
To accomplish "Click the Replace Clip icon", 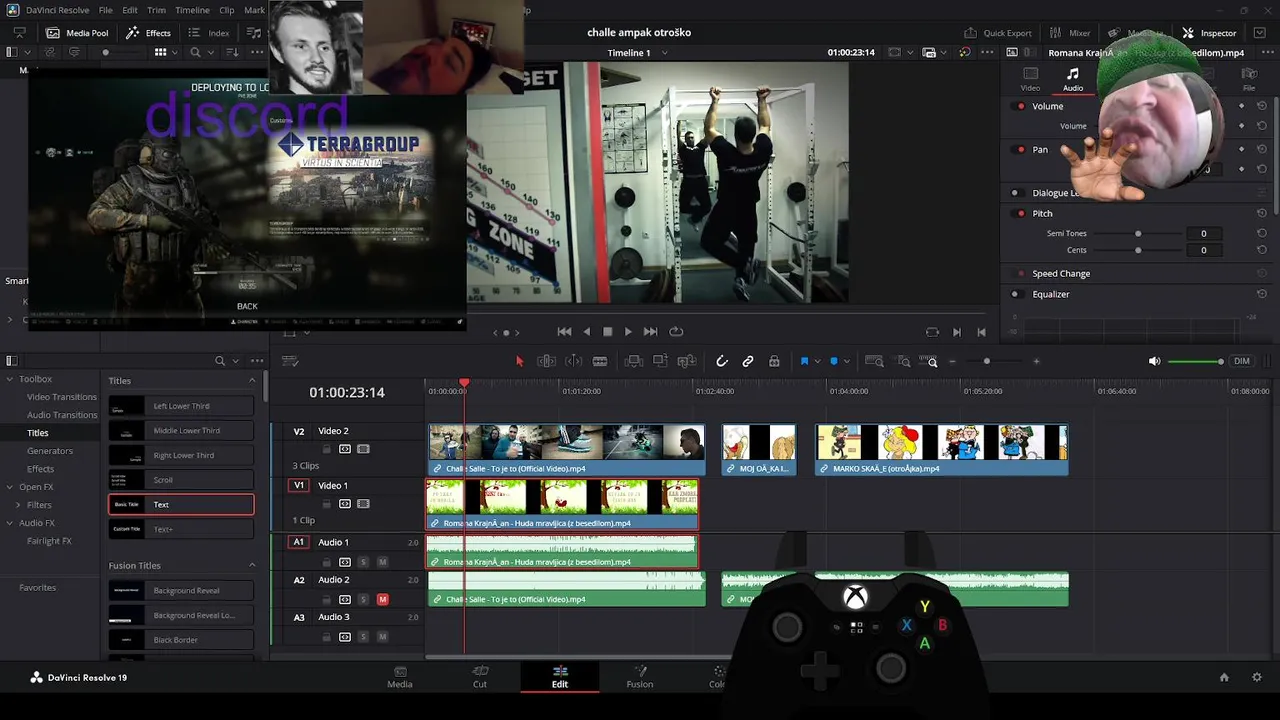I will (x=687, y=361).
